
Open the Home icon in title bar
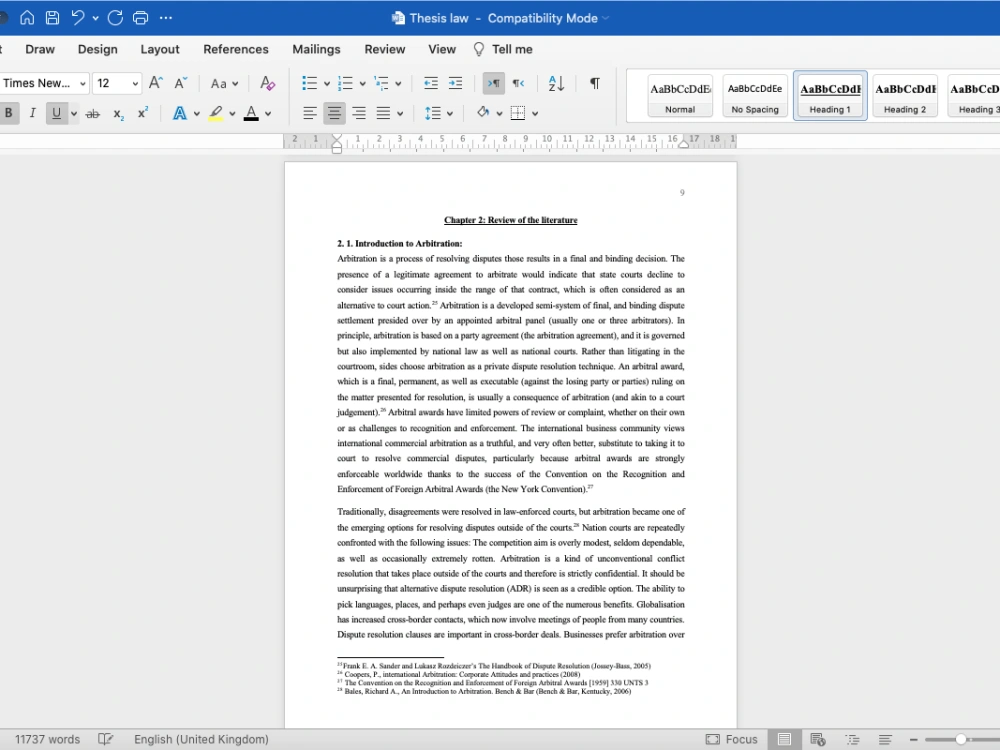pos(27,18)
